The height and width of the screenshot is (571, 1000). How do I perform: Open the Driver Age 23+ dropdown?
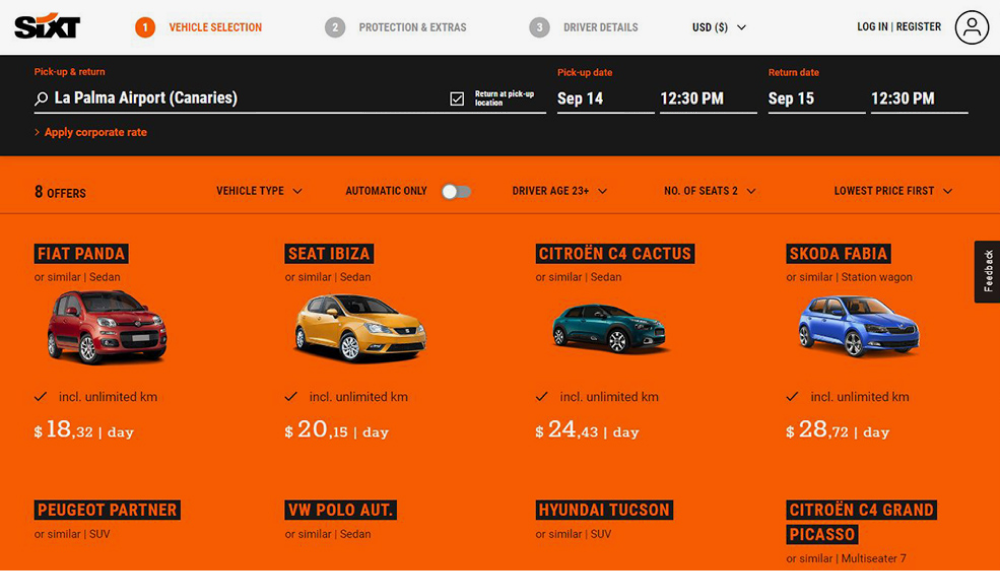click(x=559, y=191)
